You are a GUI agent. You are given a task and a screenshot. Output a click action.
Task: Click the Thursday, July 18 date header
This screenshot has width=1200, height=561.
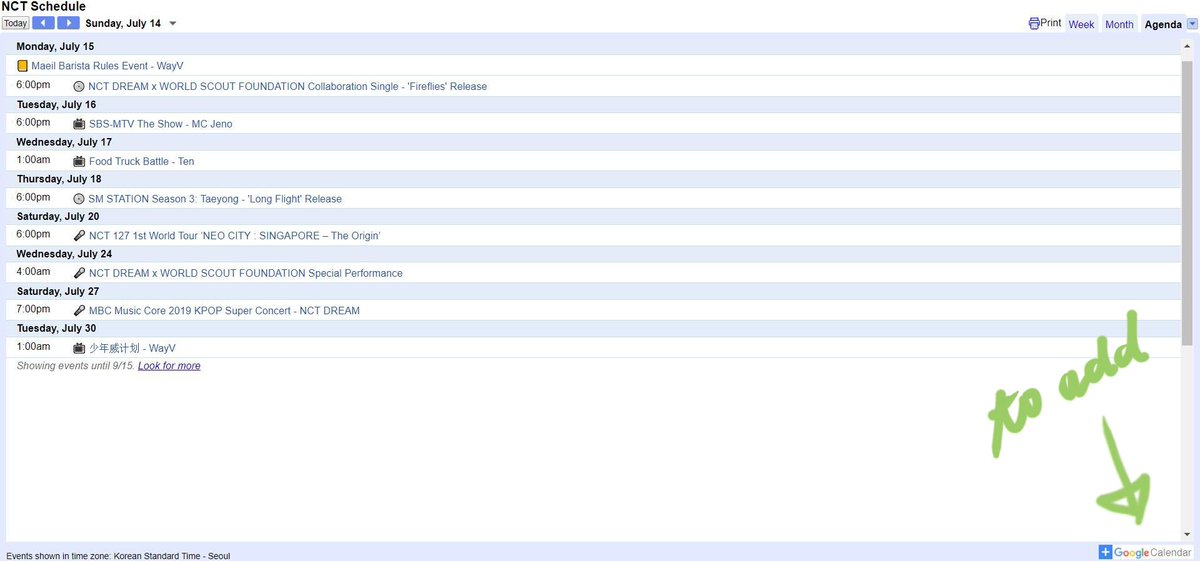tap(59, 179)
